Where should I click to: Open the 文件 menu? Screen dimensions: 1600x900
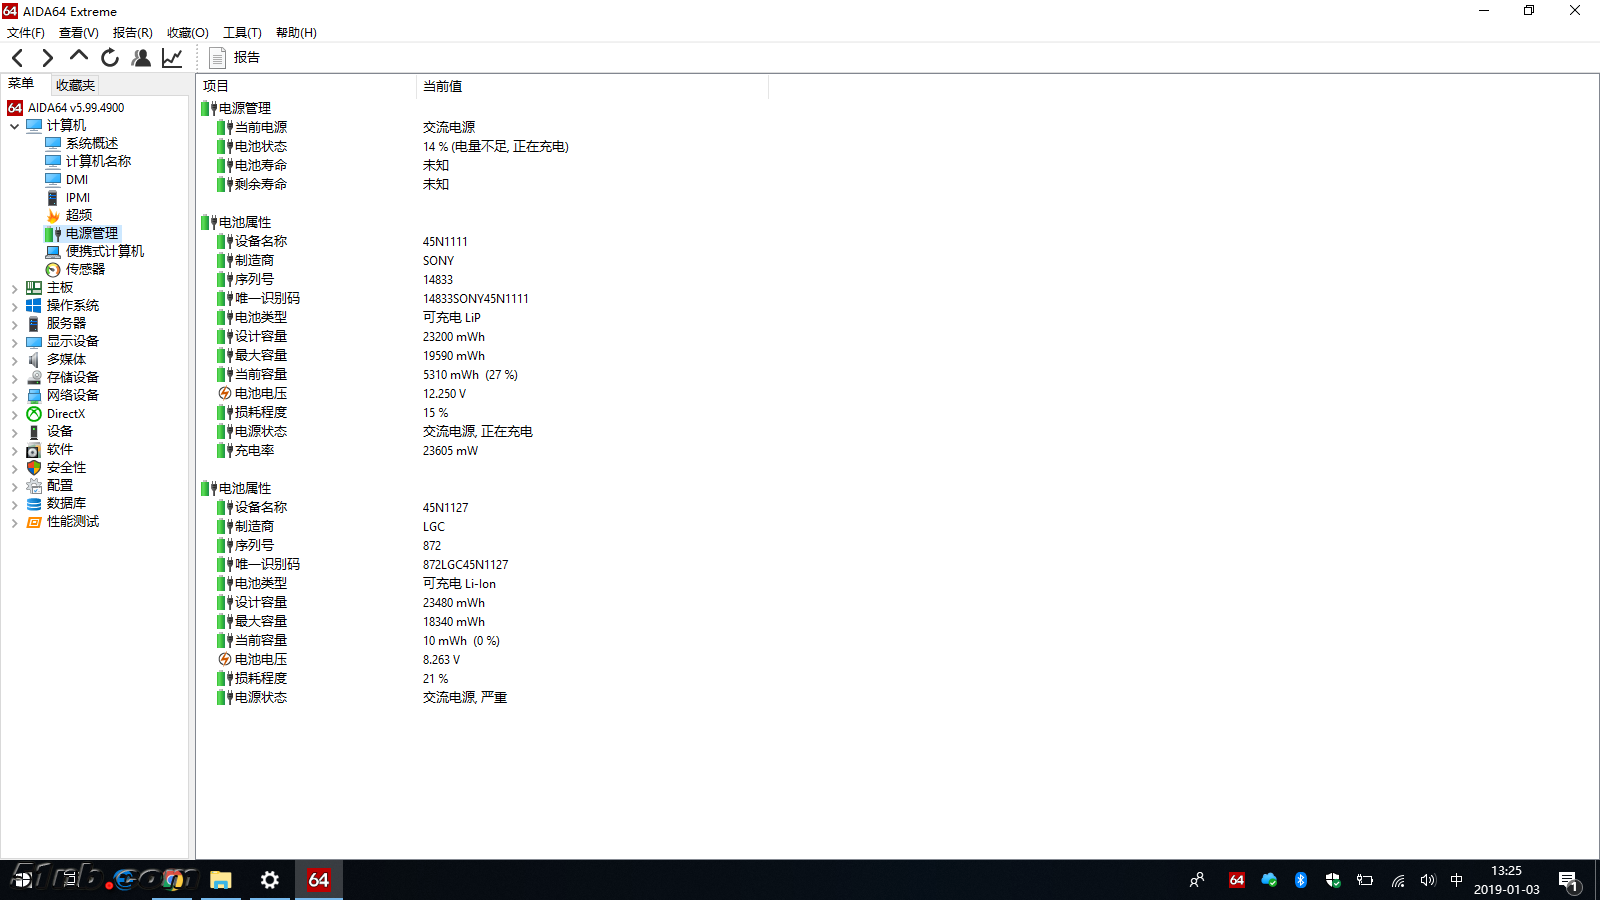[26, 32]
